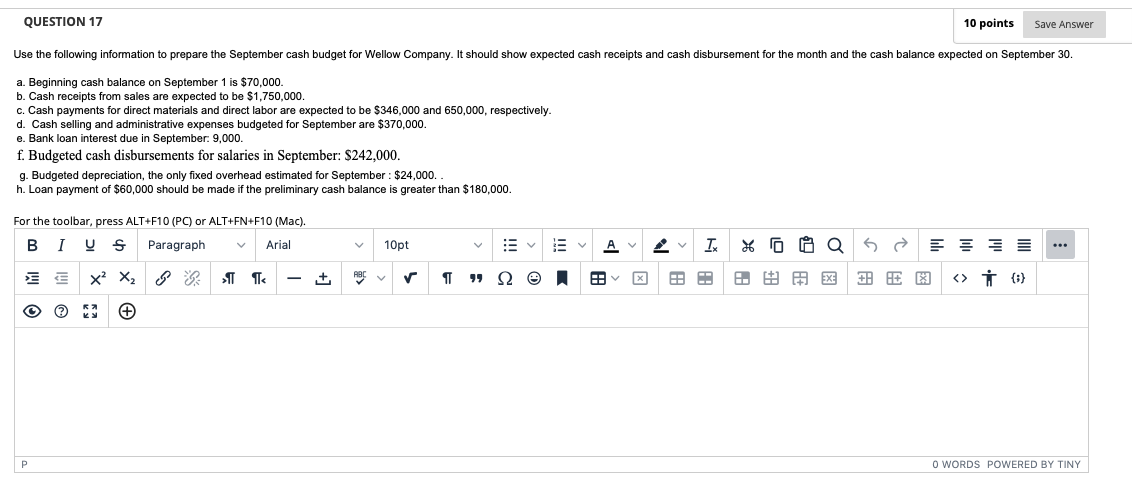The width and height of the screenshot is (1136, 494).
Task: Open the HTML source code view
Action: [960, 278]
